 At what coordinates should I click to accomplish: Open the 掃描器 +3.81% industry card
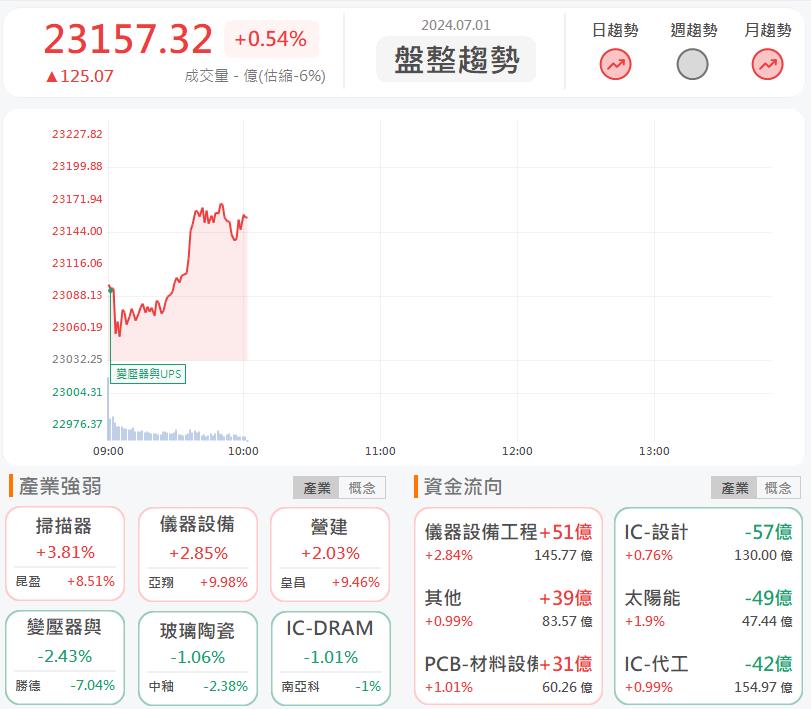65,554
